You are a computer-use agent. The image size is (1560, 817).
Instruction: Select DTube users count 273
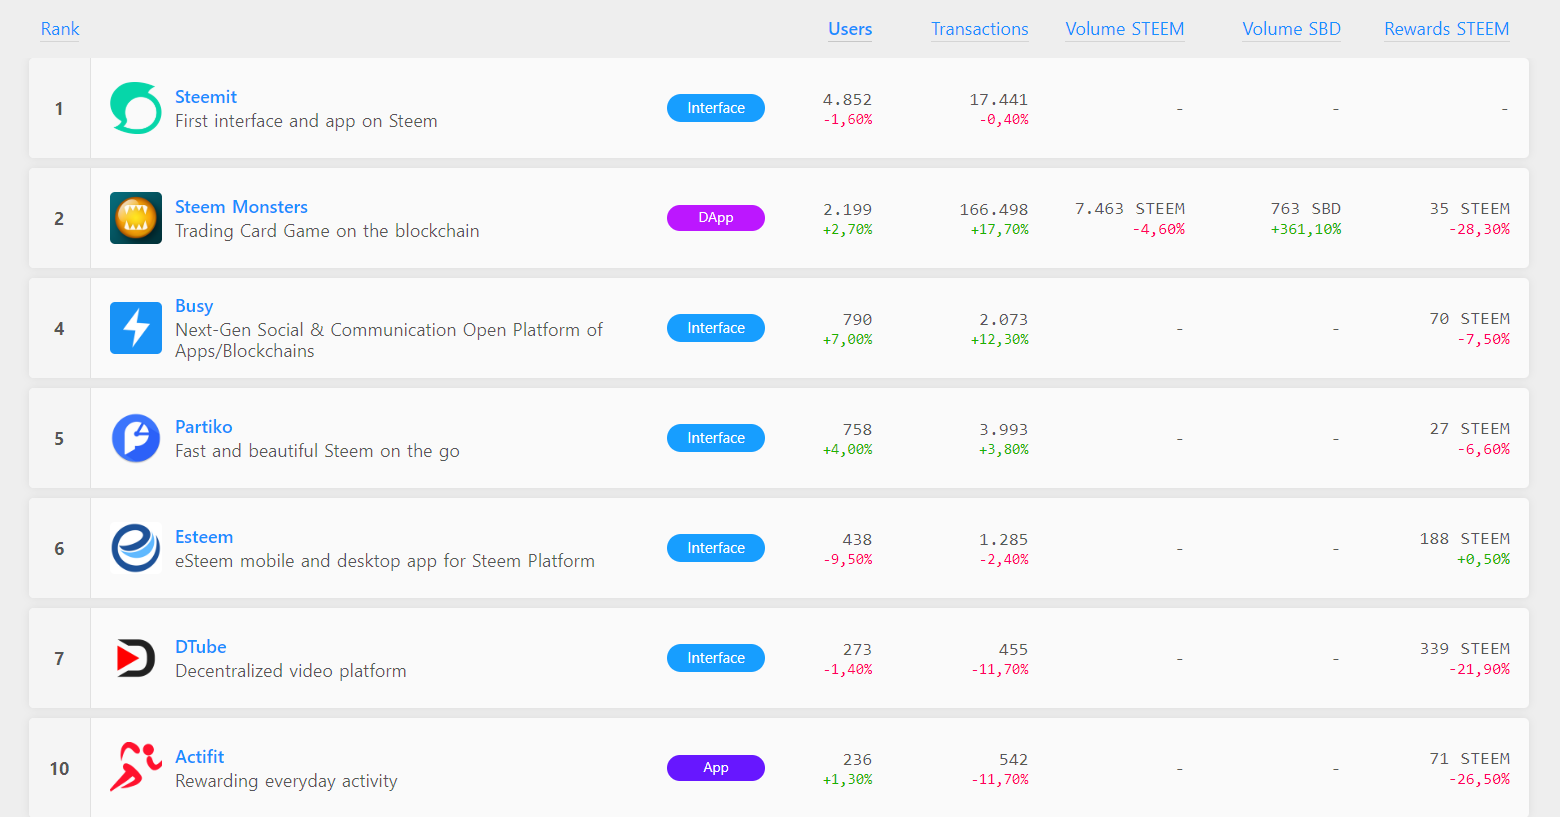857,650
